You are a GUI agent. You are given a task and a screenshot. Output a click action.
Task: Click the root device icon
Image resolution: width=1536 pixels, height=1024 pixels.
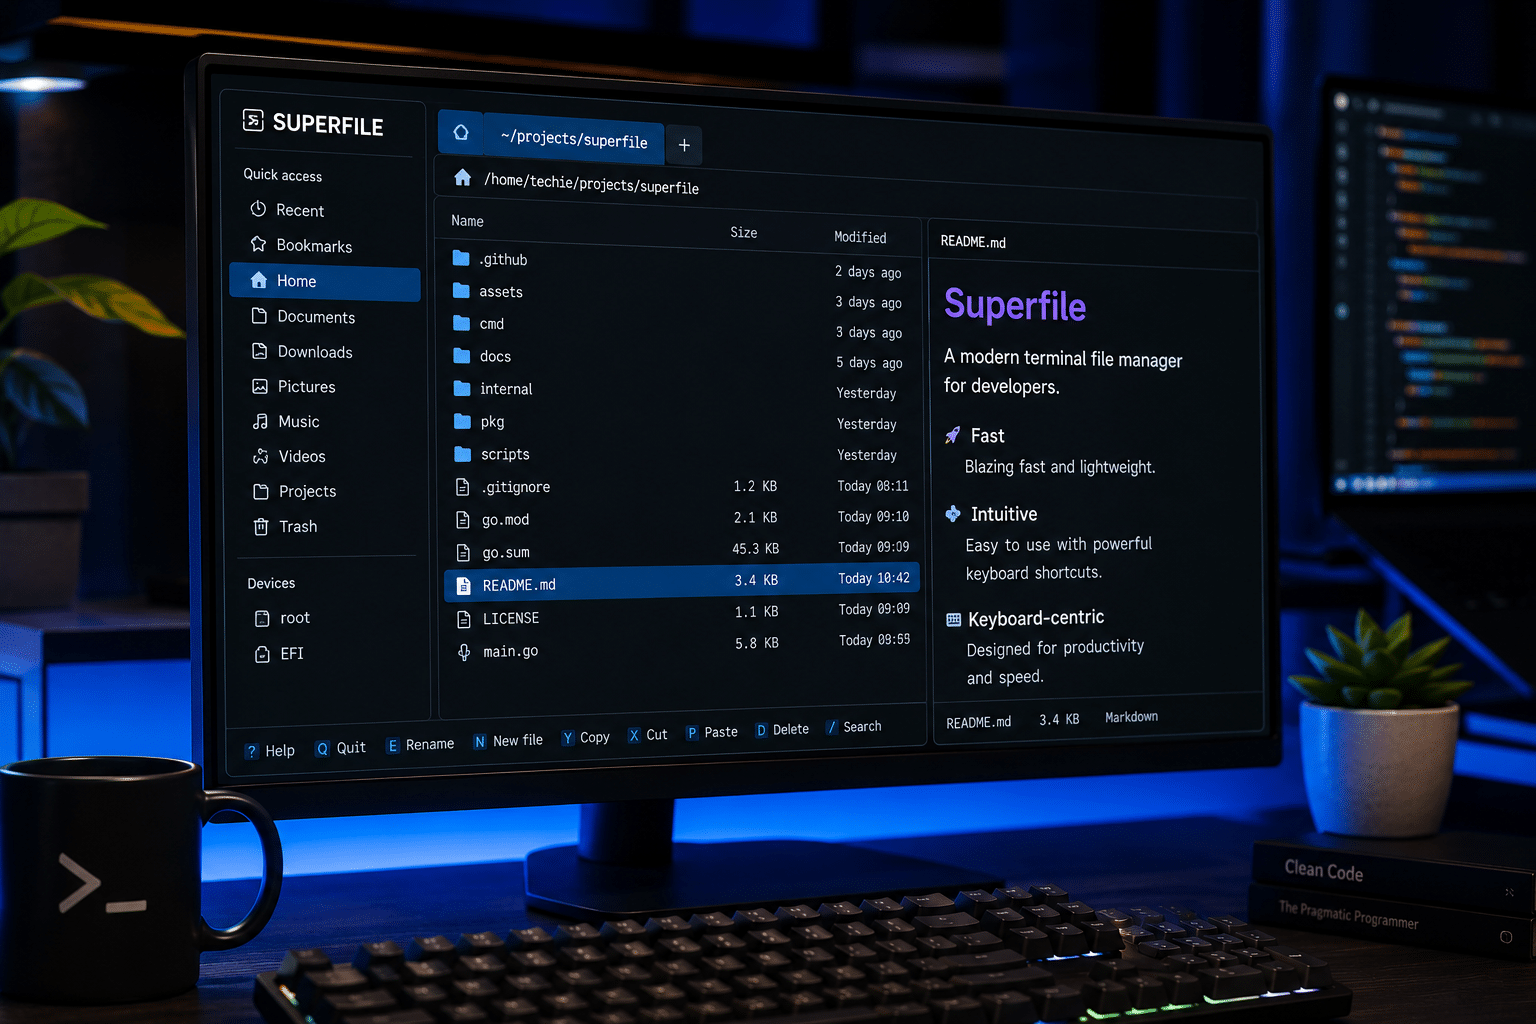pyautogui.click(x=262, y=618)
